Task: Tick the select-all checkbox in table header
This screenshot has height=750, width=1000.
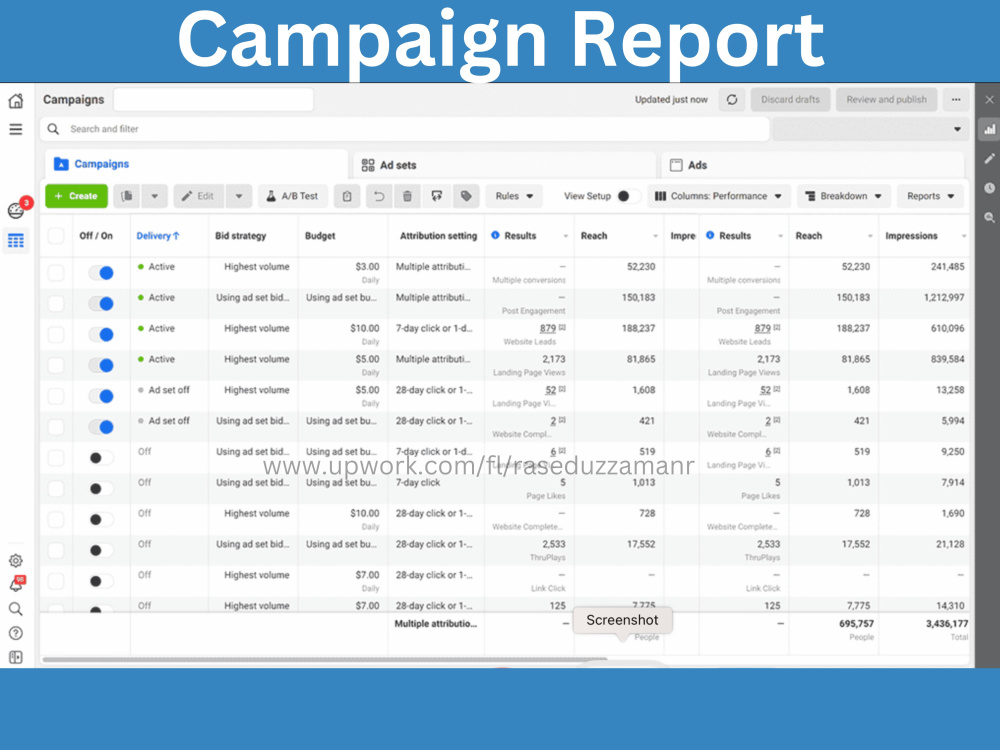Action: click(56, 236)
